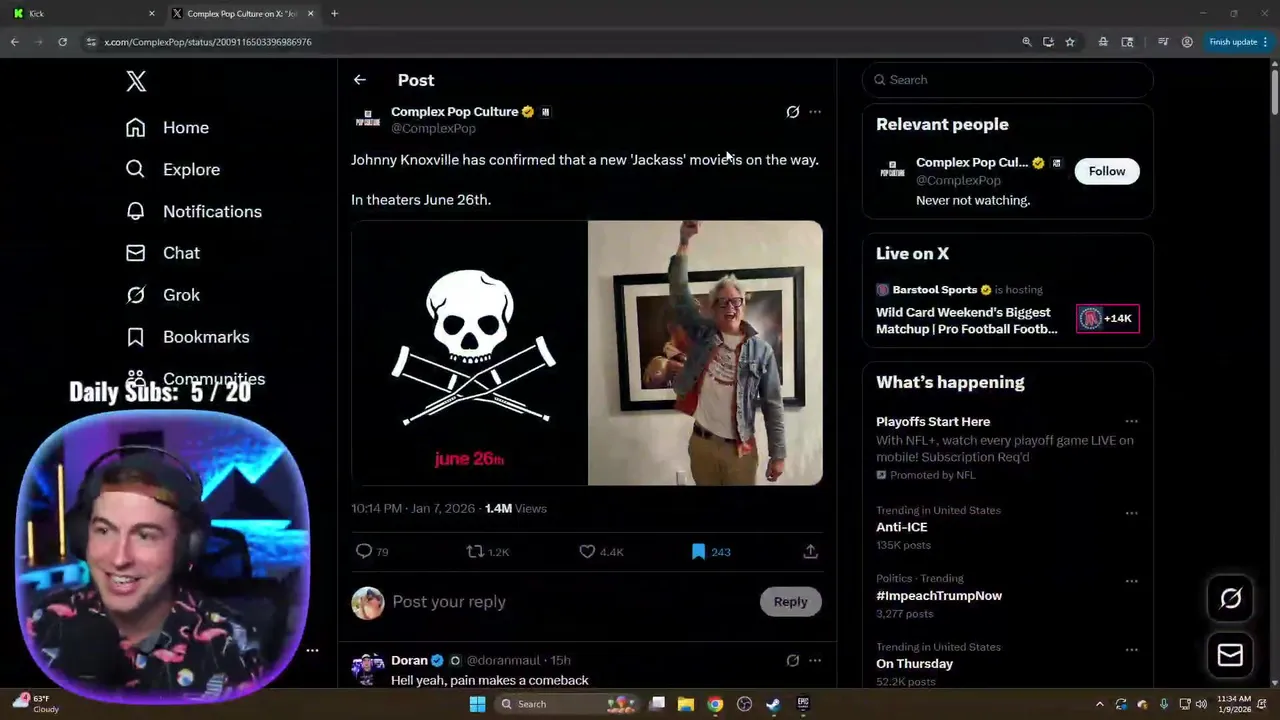1280x720 pixels.
Task: Open the Windows Start menu
Action: (x=477, y=704)
